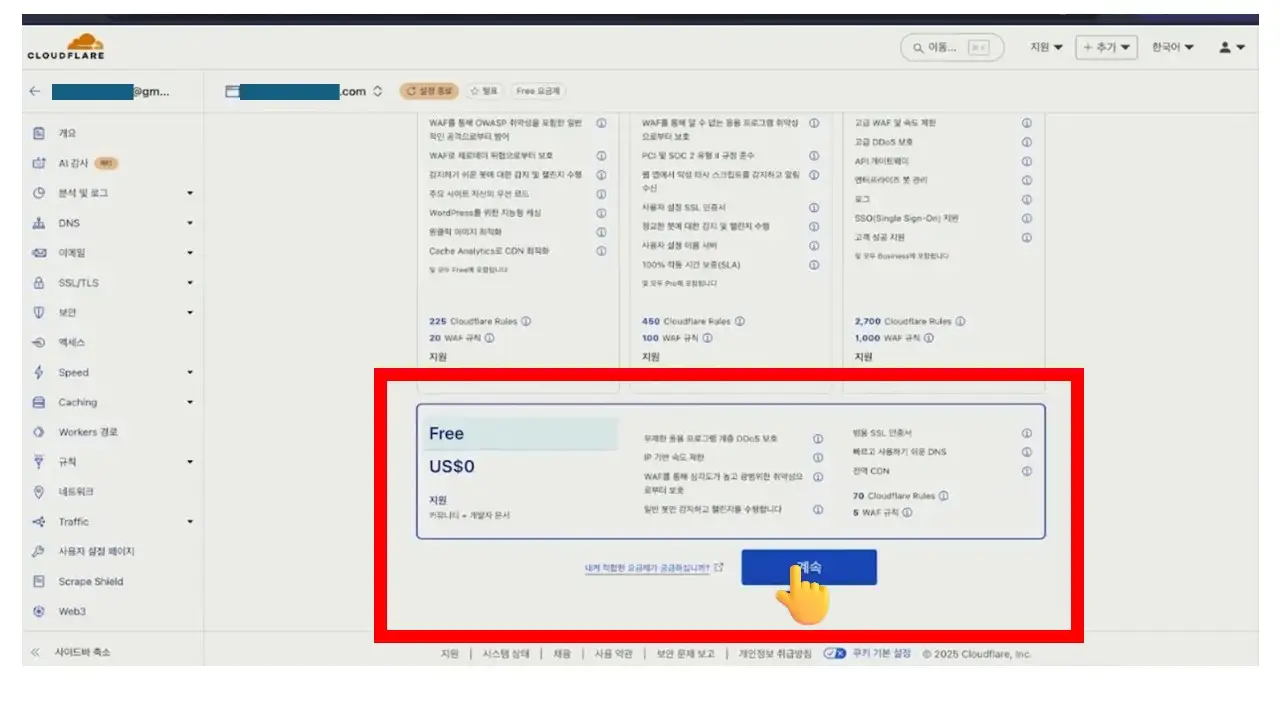Click the Free 요금제 badge
Viewport: 1280px width, 720px height.
click(539, 91)
